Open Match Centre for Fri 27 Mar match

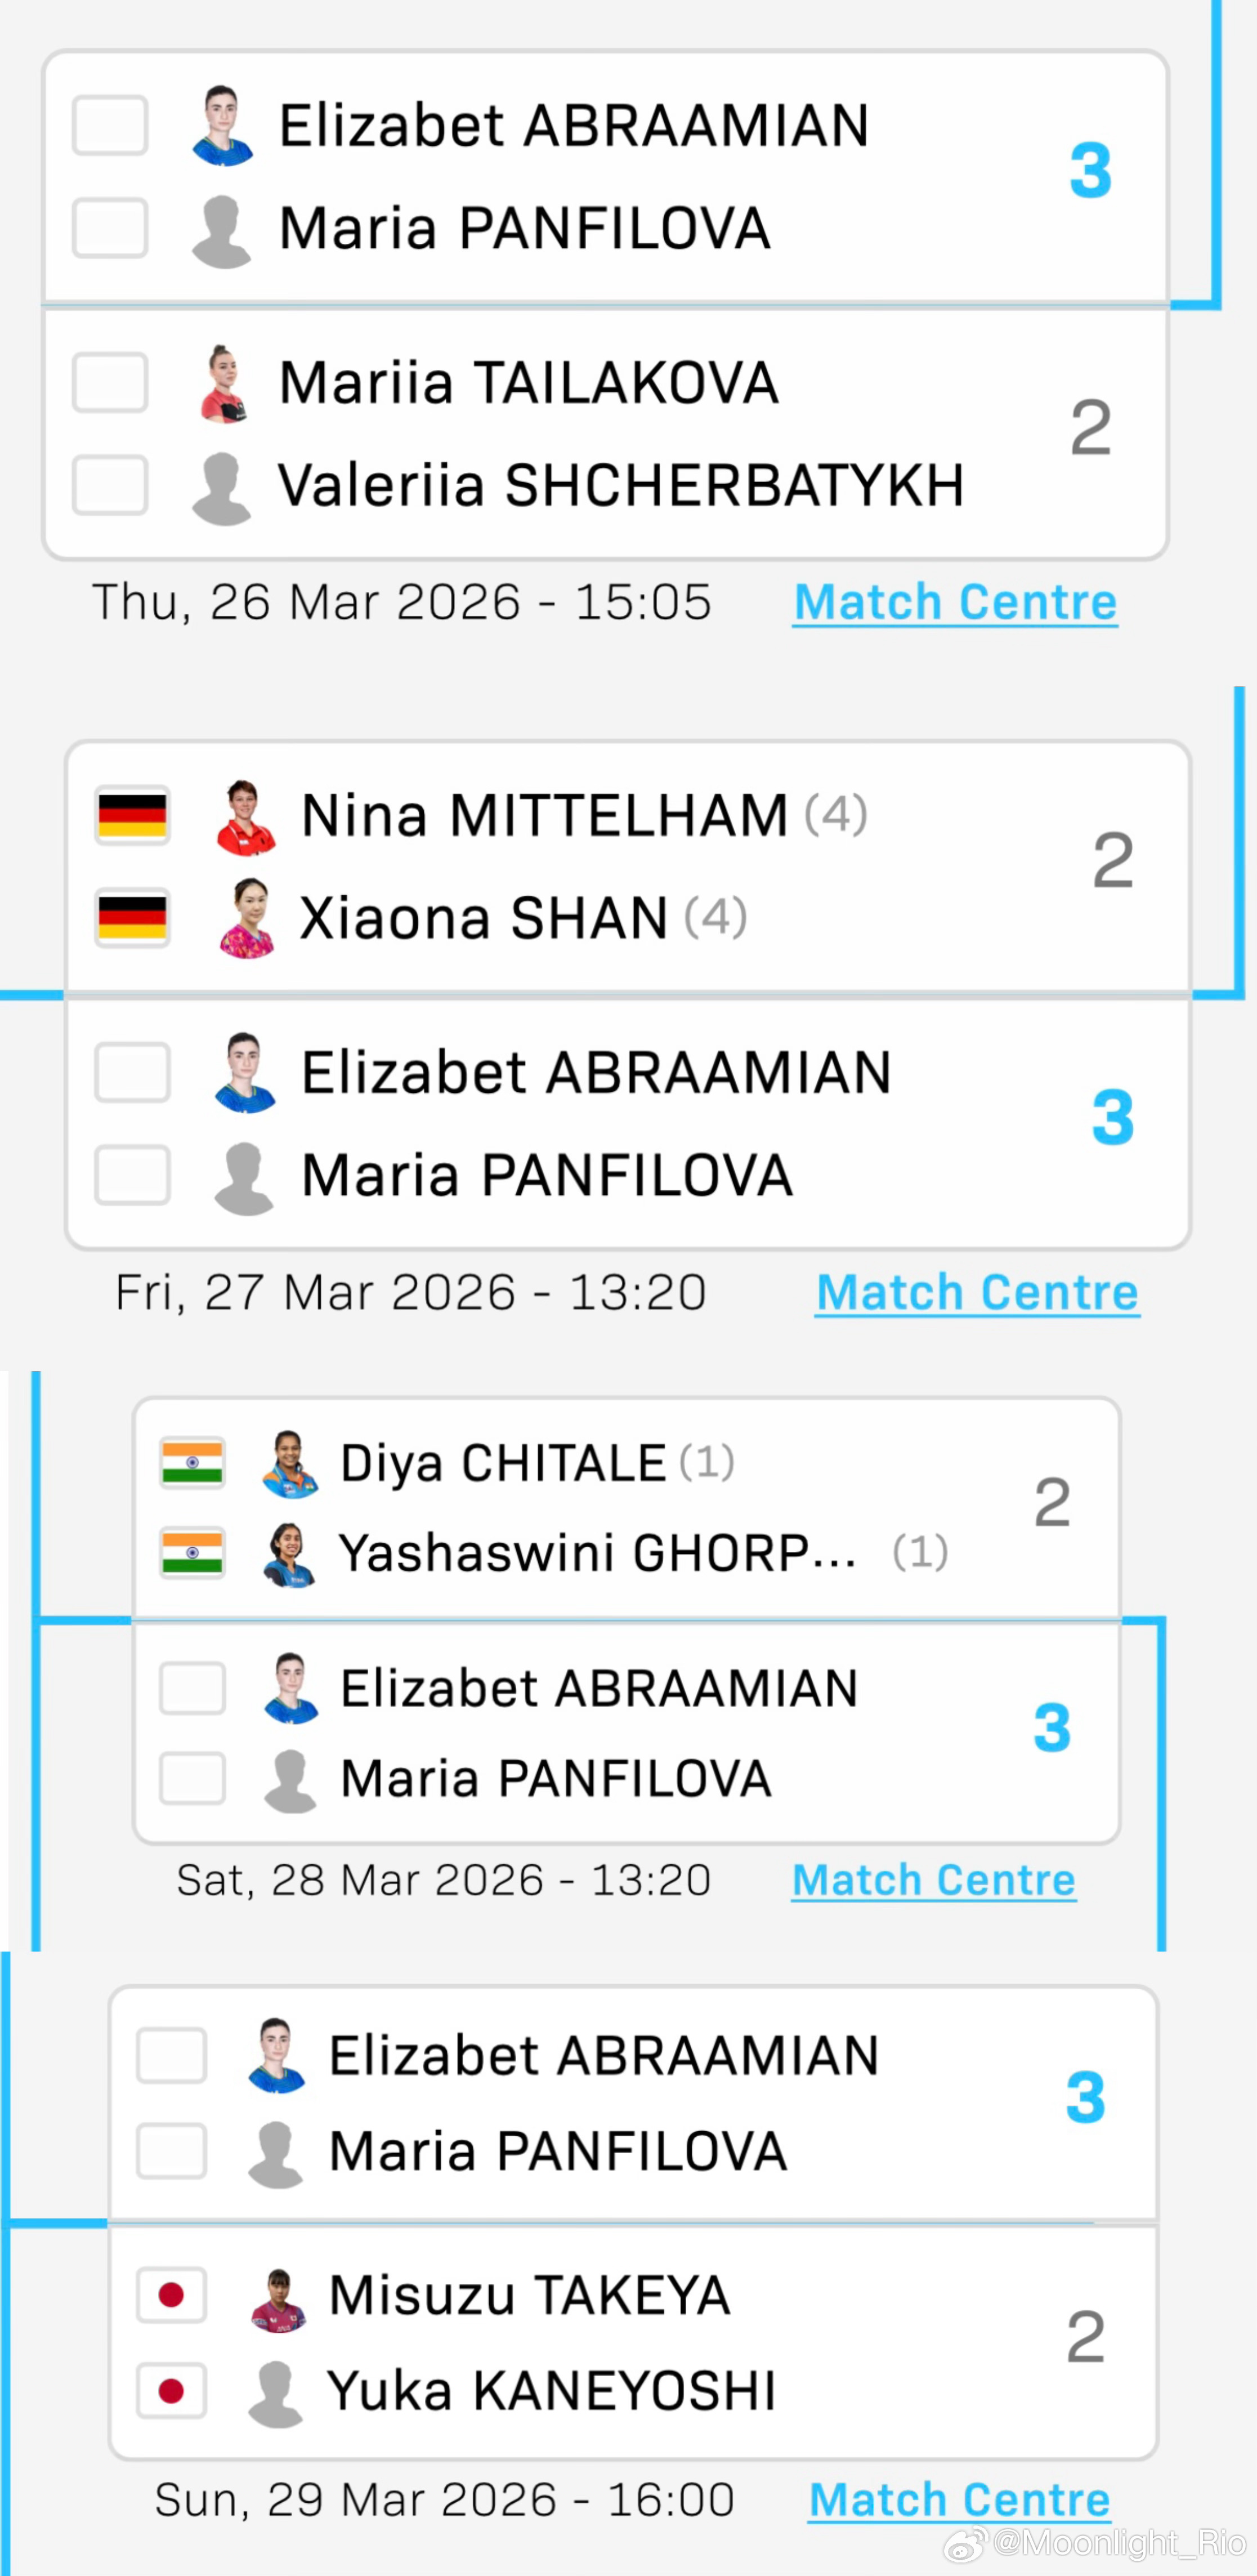[x=977, y=1292]
